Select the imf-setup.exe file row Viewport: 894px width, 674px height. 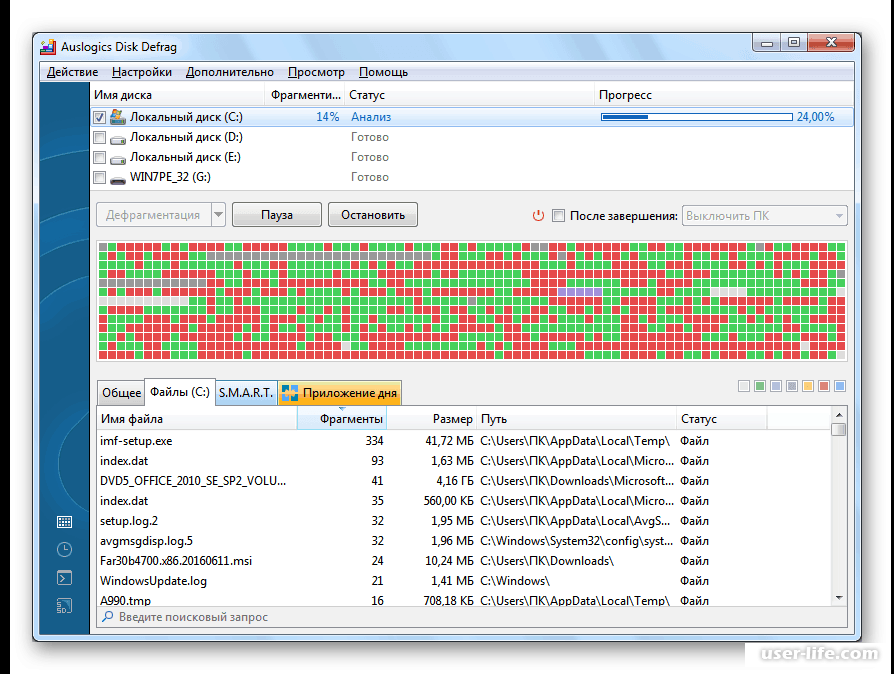[x=464, y=441]
